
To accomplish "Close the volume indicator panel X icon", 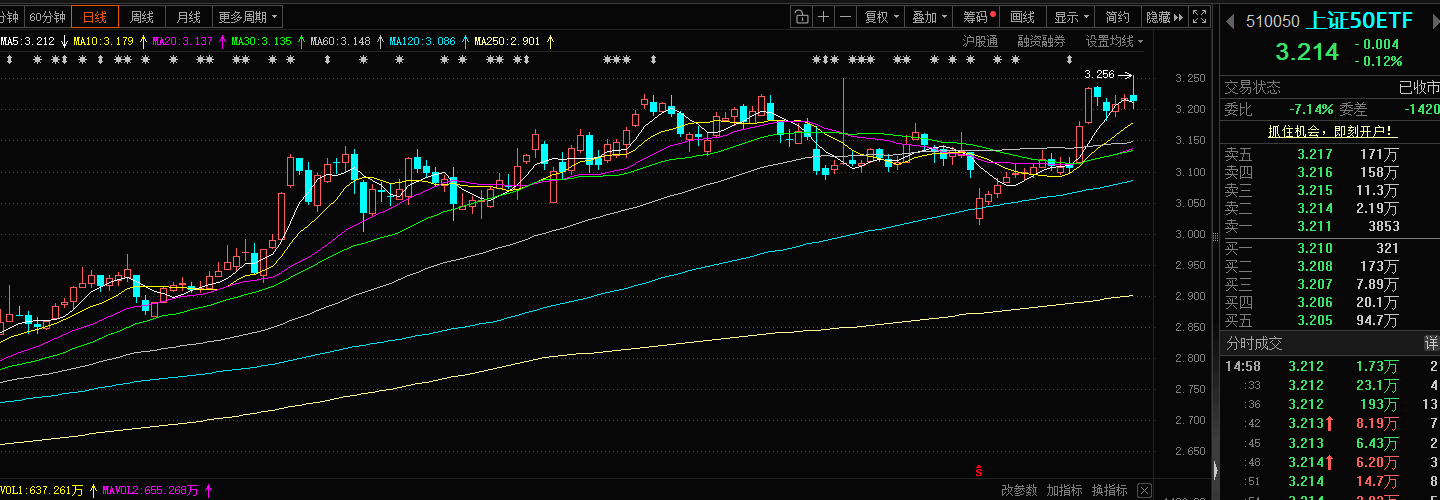I will click(x=1144, y=490).
